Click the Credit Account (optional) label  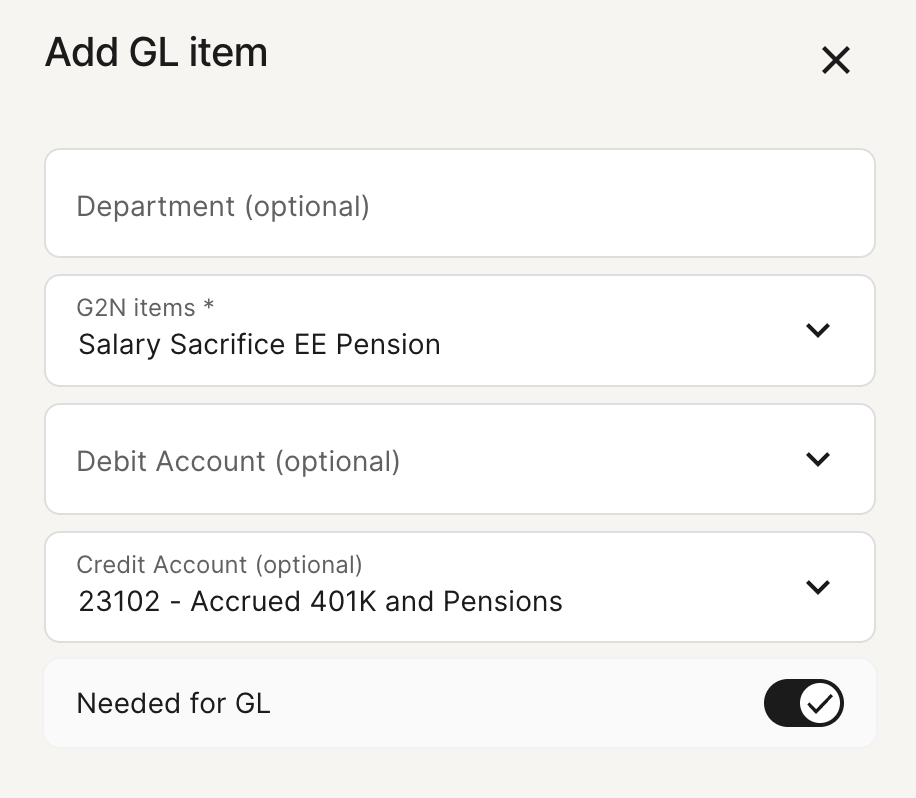coord(219,565)
